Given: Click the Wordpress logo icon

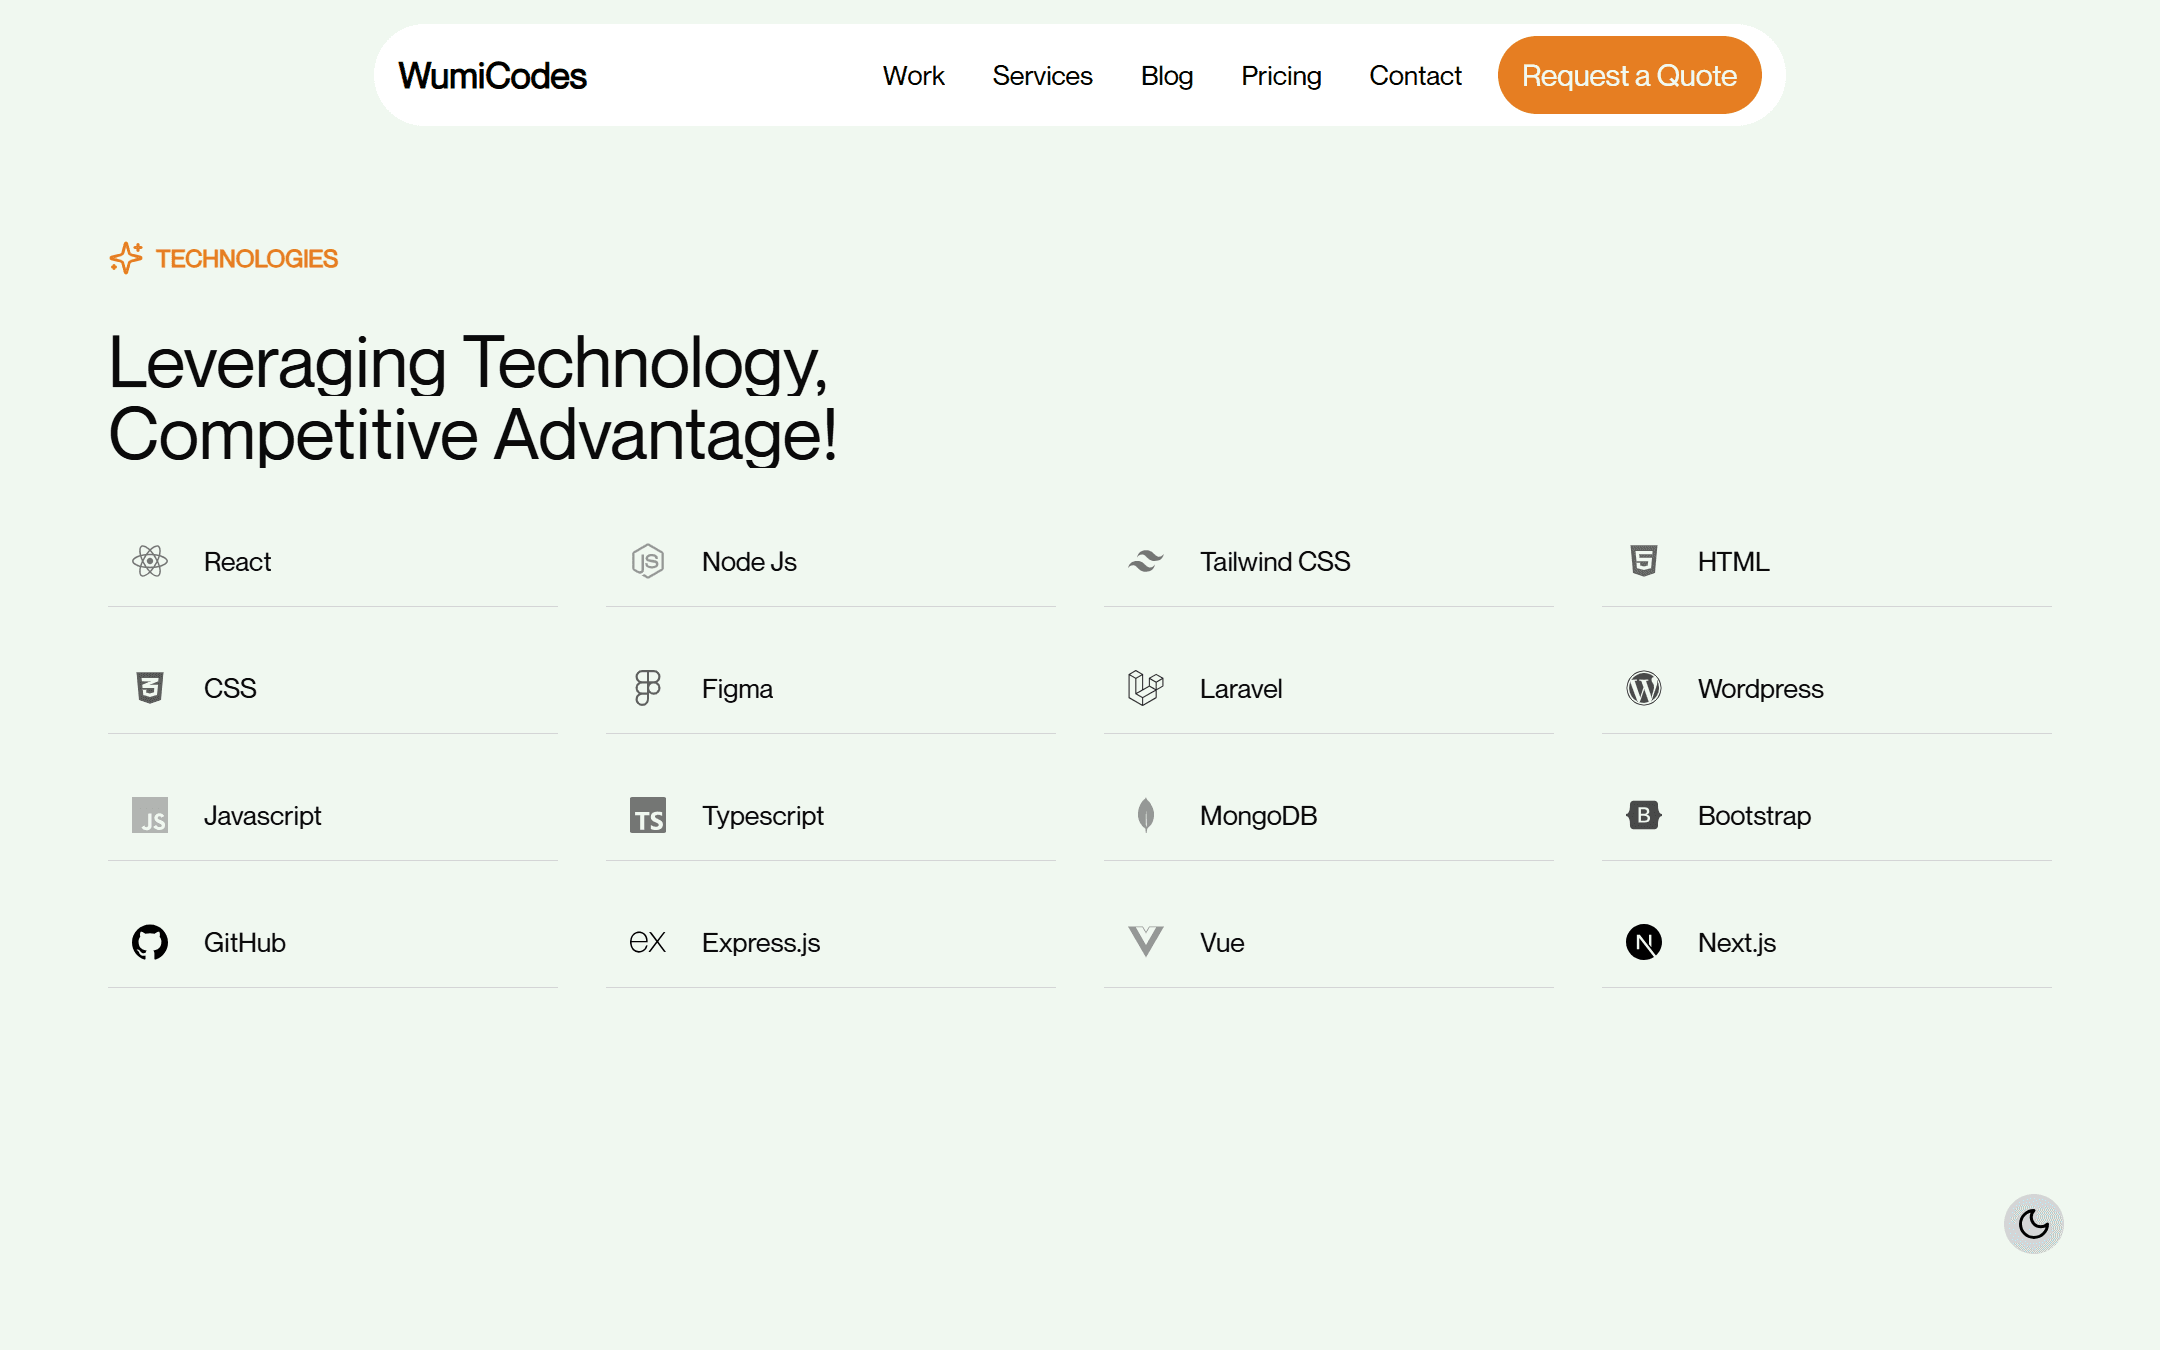Looking at the screenshot, I should click(1644, 688).
